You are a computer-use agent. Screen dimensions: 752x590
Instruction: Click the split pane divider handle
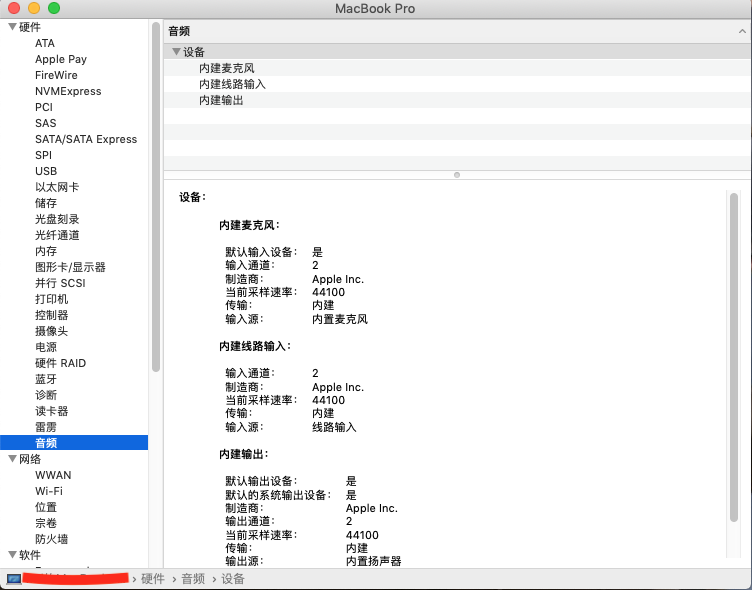click(457, 175)
